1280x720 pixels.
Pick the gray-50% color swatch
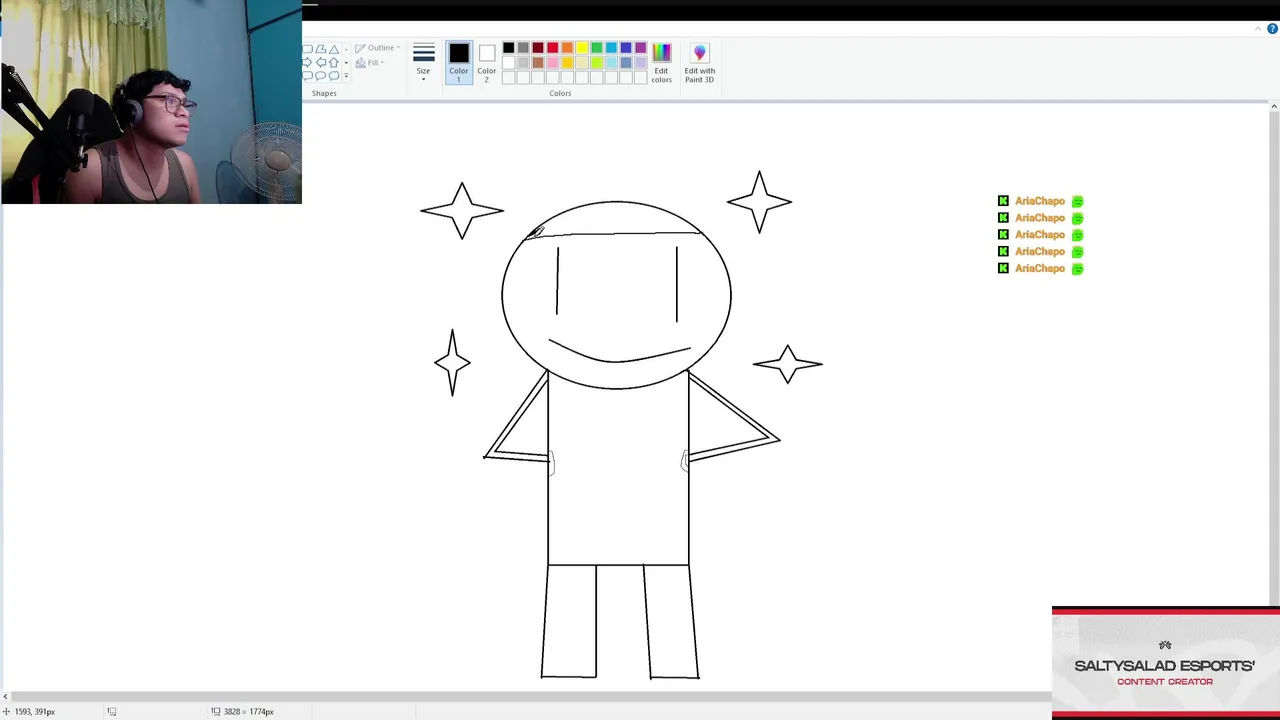tap(523, 48)
